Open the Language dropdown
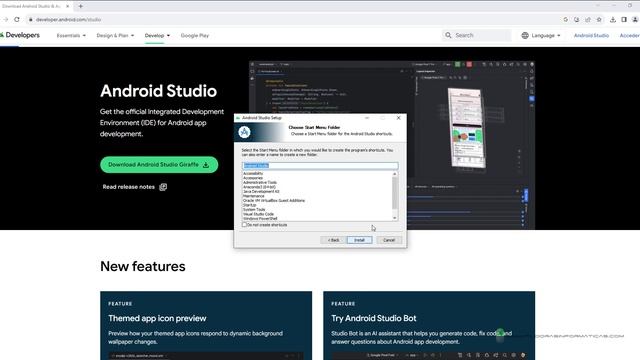The image size is (640, 360). (541, 36)
